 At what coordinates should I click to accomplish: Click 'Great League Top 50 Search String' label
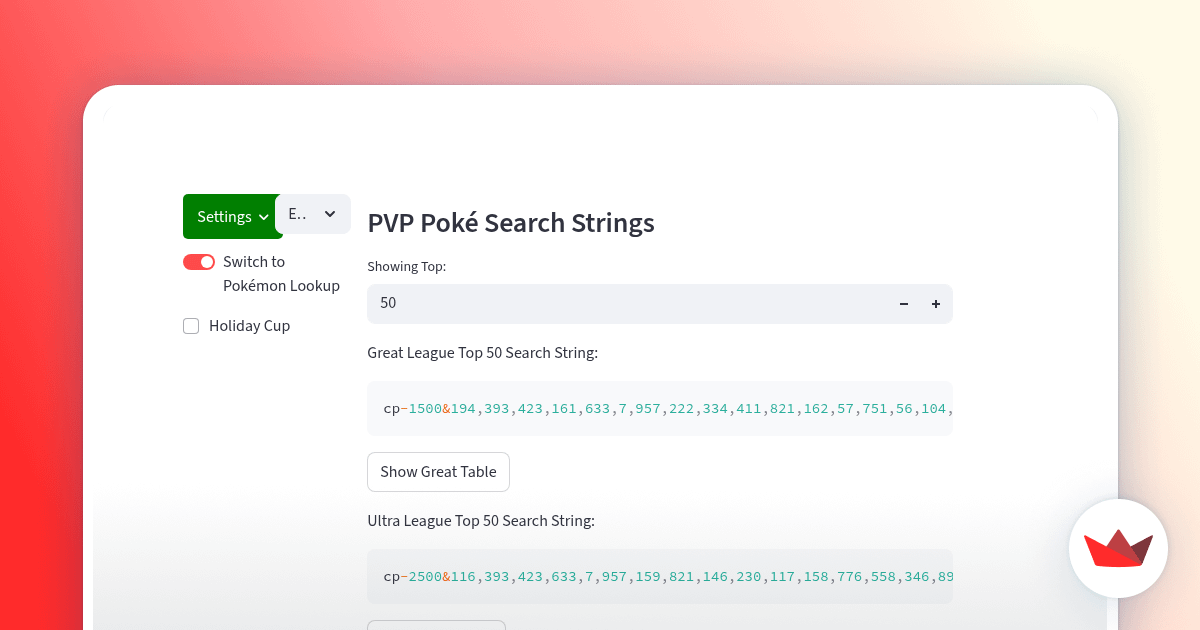pos(482,353)
